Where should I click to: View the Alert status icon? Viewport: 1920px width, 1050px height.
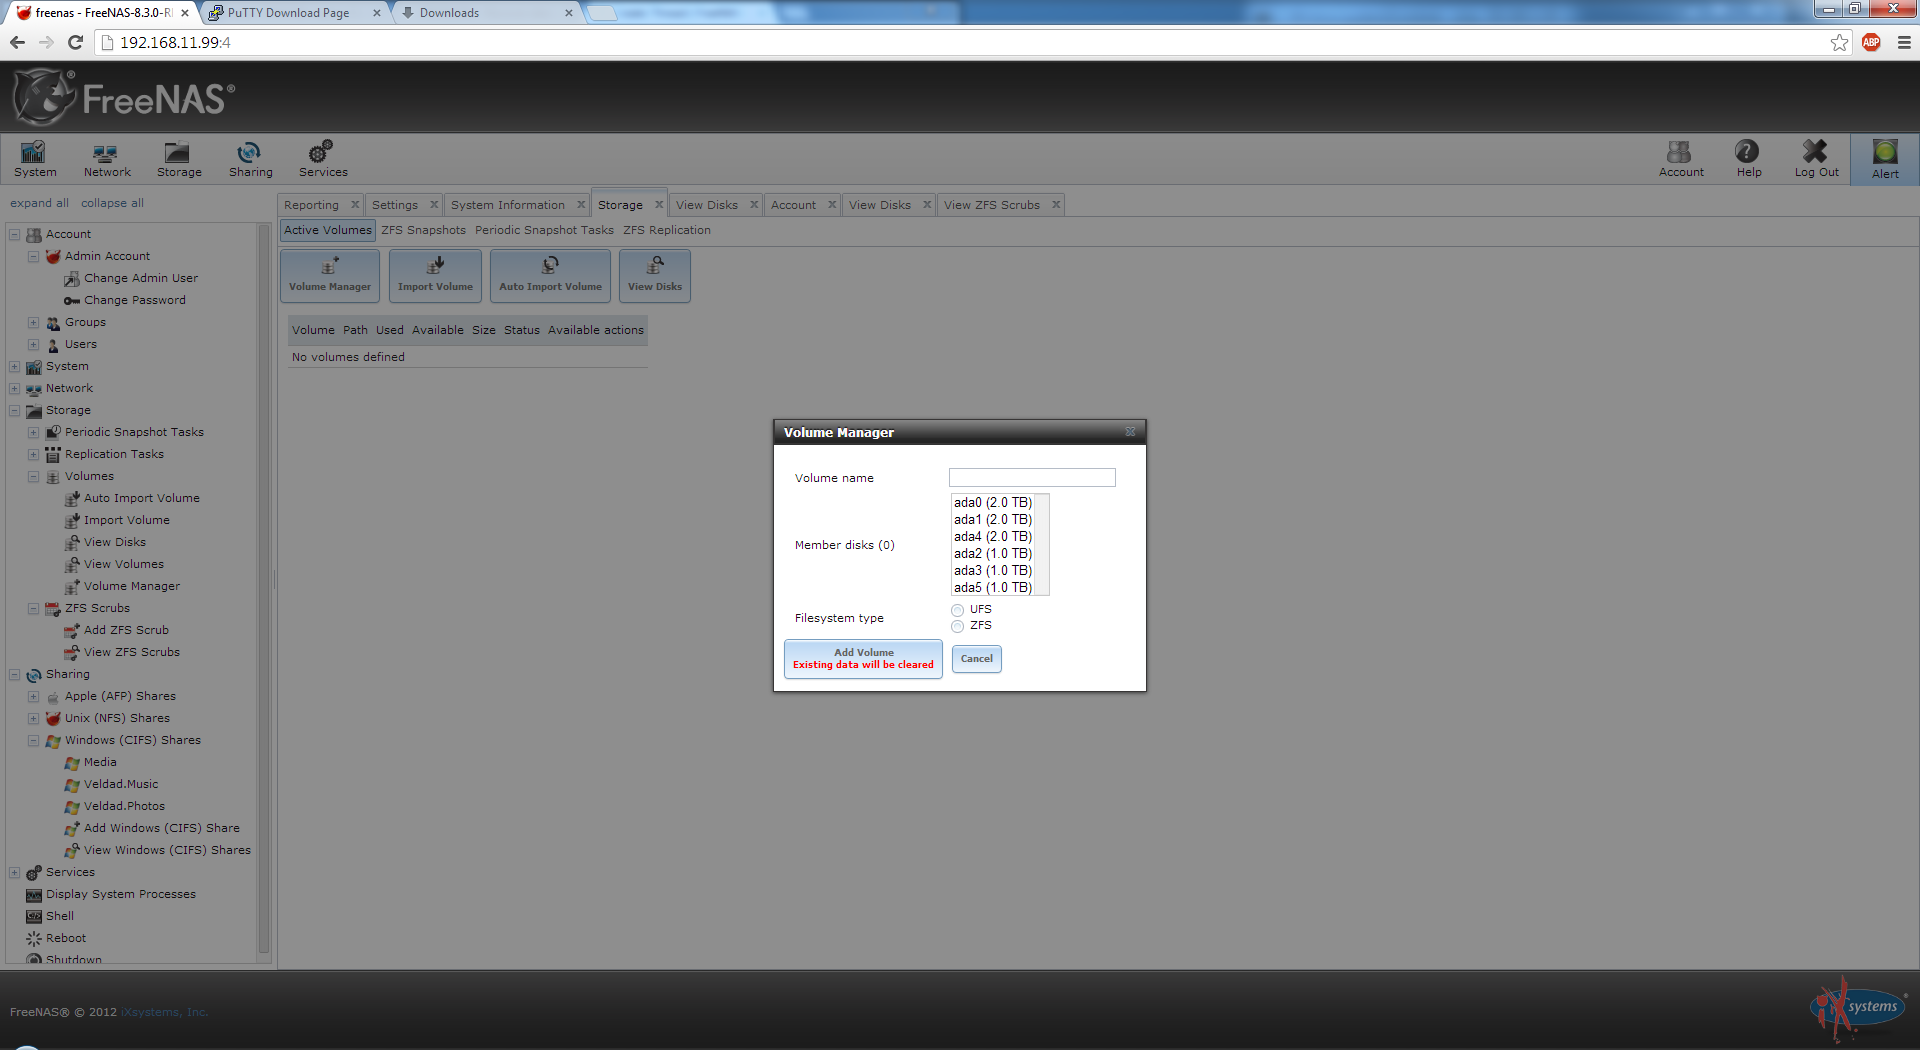pos(1885,160)
